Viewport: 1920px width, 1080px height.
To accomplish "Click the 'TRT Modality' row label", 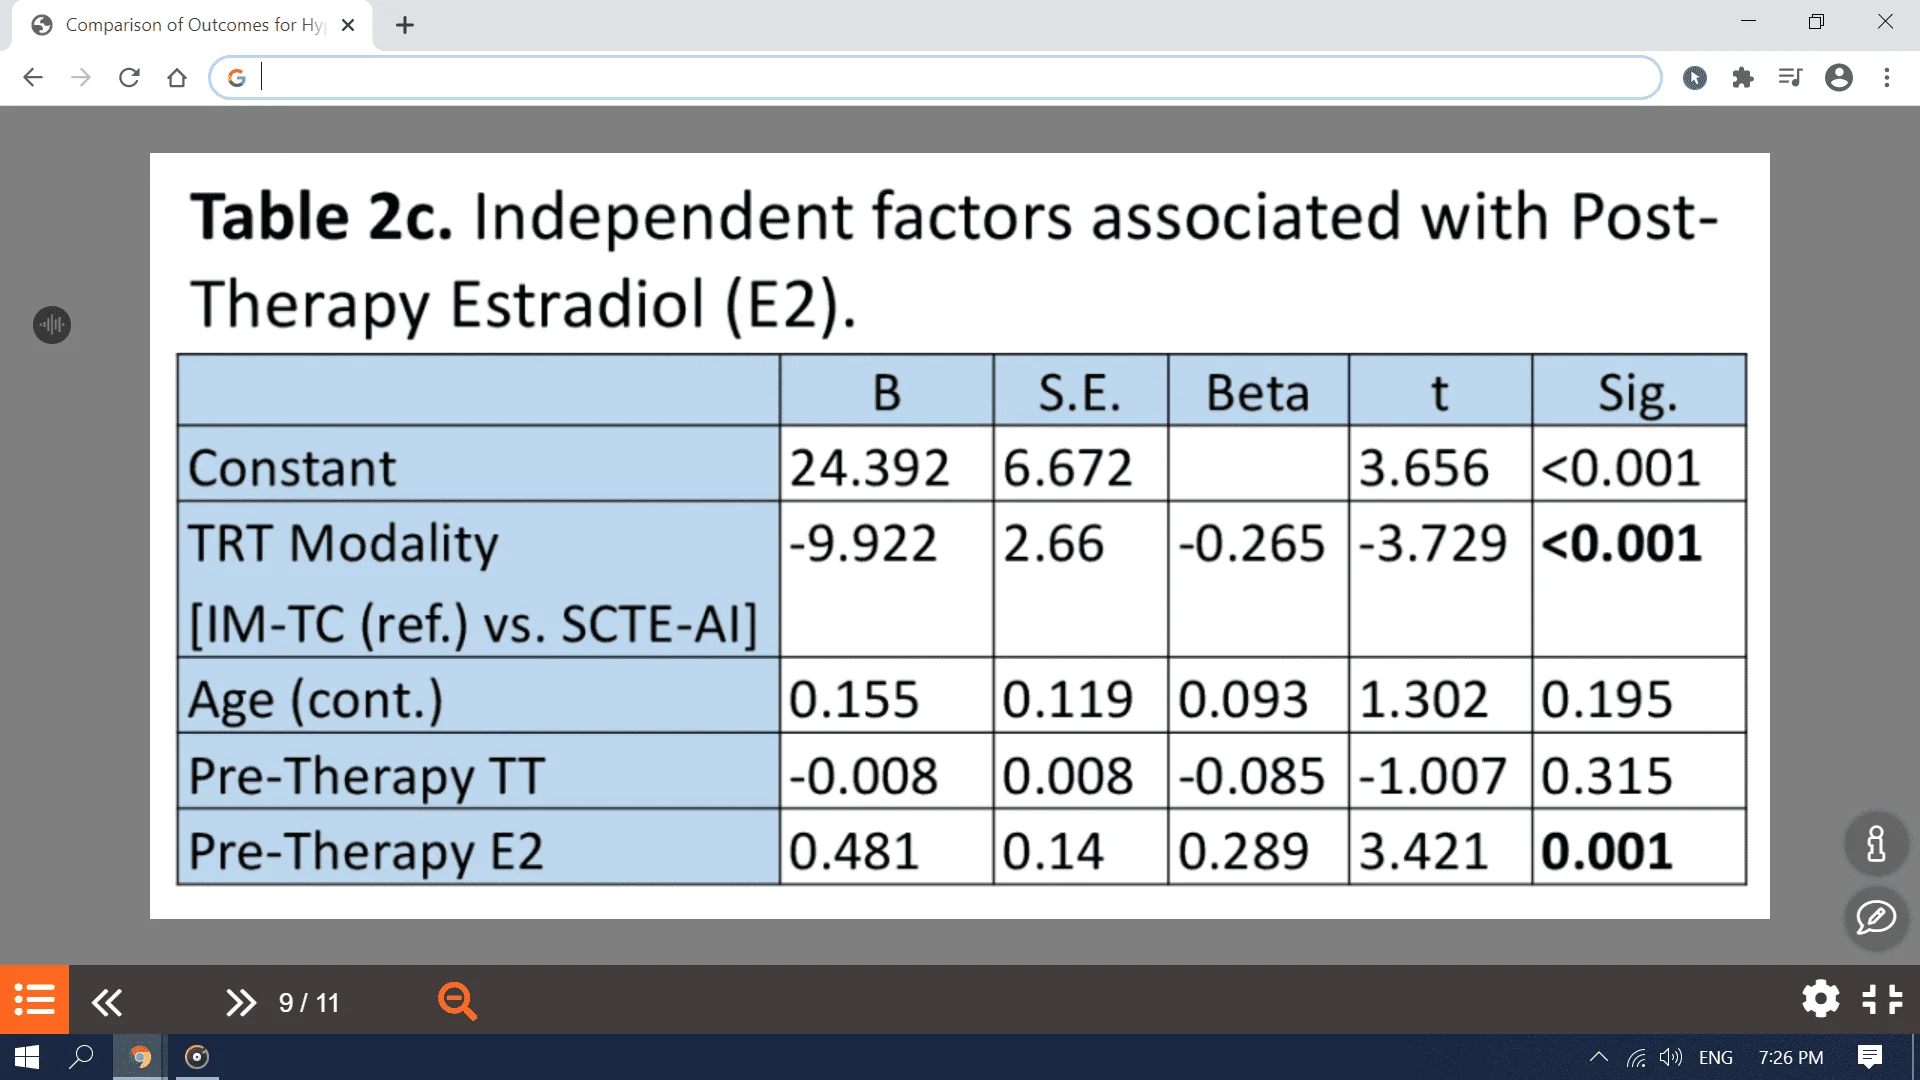I will [x=343, y=544].
